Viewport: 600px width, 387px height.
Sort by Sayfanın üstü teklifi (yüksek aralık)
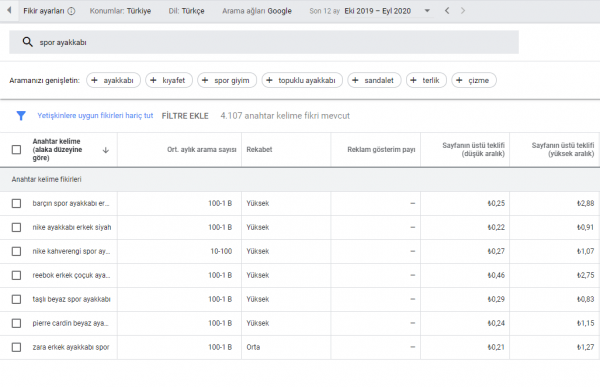[562, 150]
